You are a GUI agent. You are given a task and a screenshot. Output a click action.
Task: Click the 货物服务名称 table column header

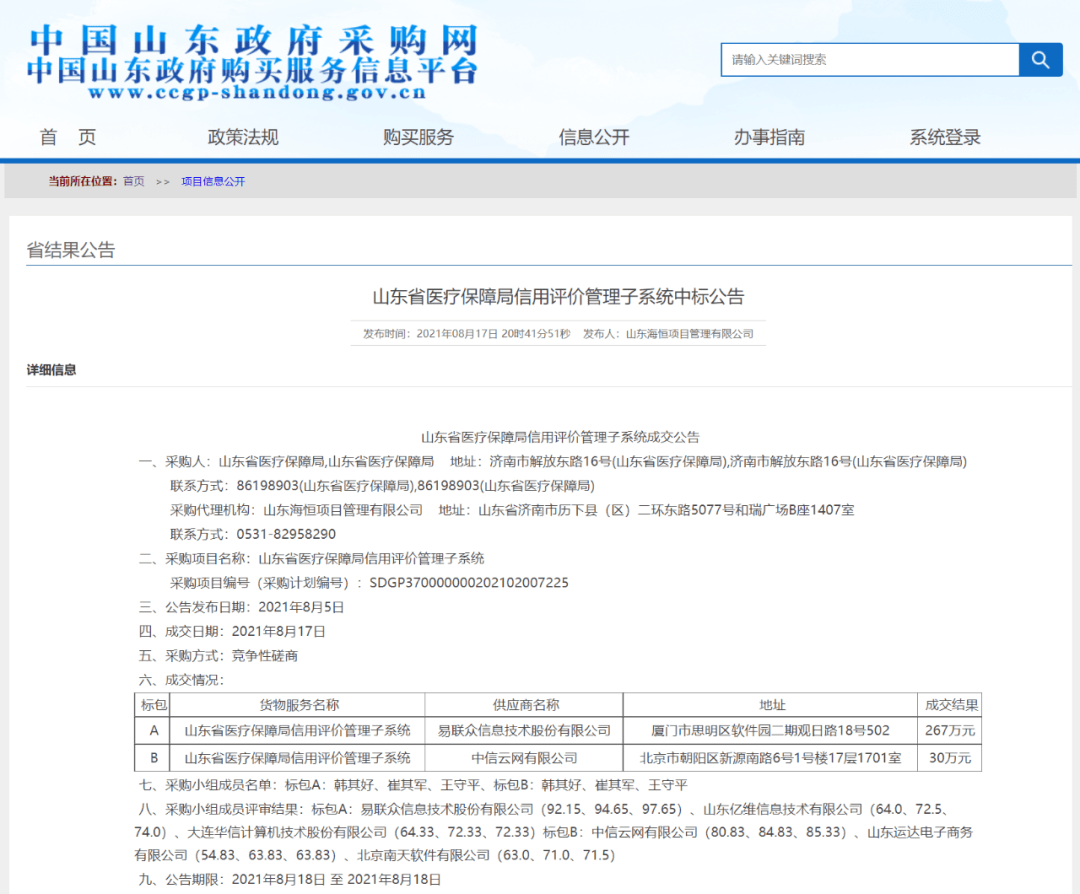click(x=298, y=705)
